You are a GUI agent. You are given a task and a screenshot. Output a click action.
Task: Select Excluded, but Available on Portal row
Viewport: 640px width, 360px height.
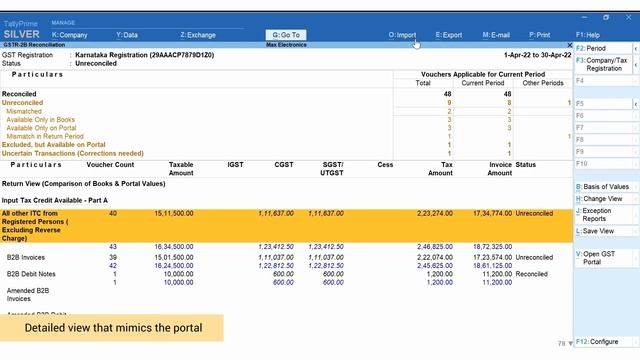(x=287, y=144)
